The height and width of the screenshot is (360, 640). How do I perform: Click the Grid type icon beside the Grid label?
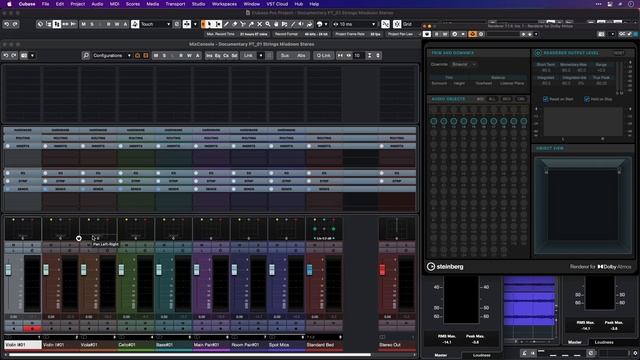click(397, 24)
